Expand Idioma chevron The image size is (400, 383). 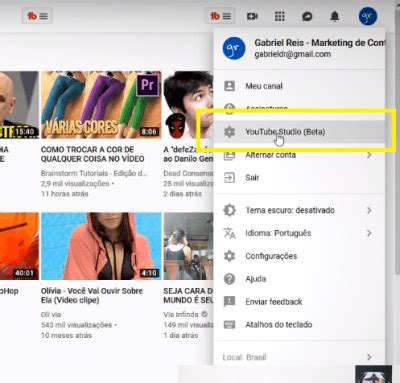(369, 233)
